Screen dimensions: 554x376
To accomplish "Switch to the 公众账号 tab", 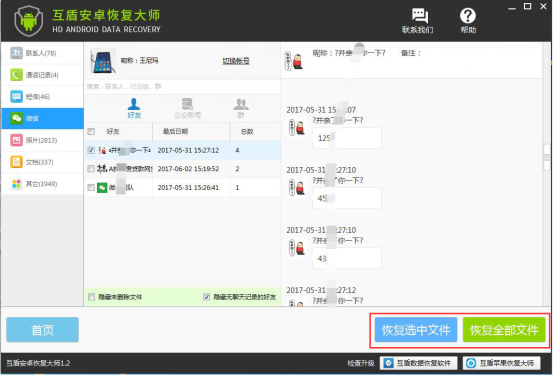I will coord(188,108).
